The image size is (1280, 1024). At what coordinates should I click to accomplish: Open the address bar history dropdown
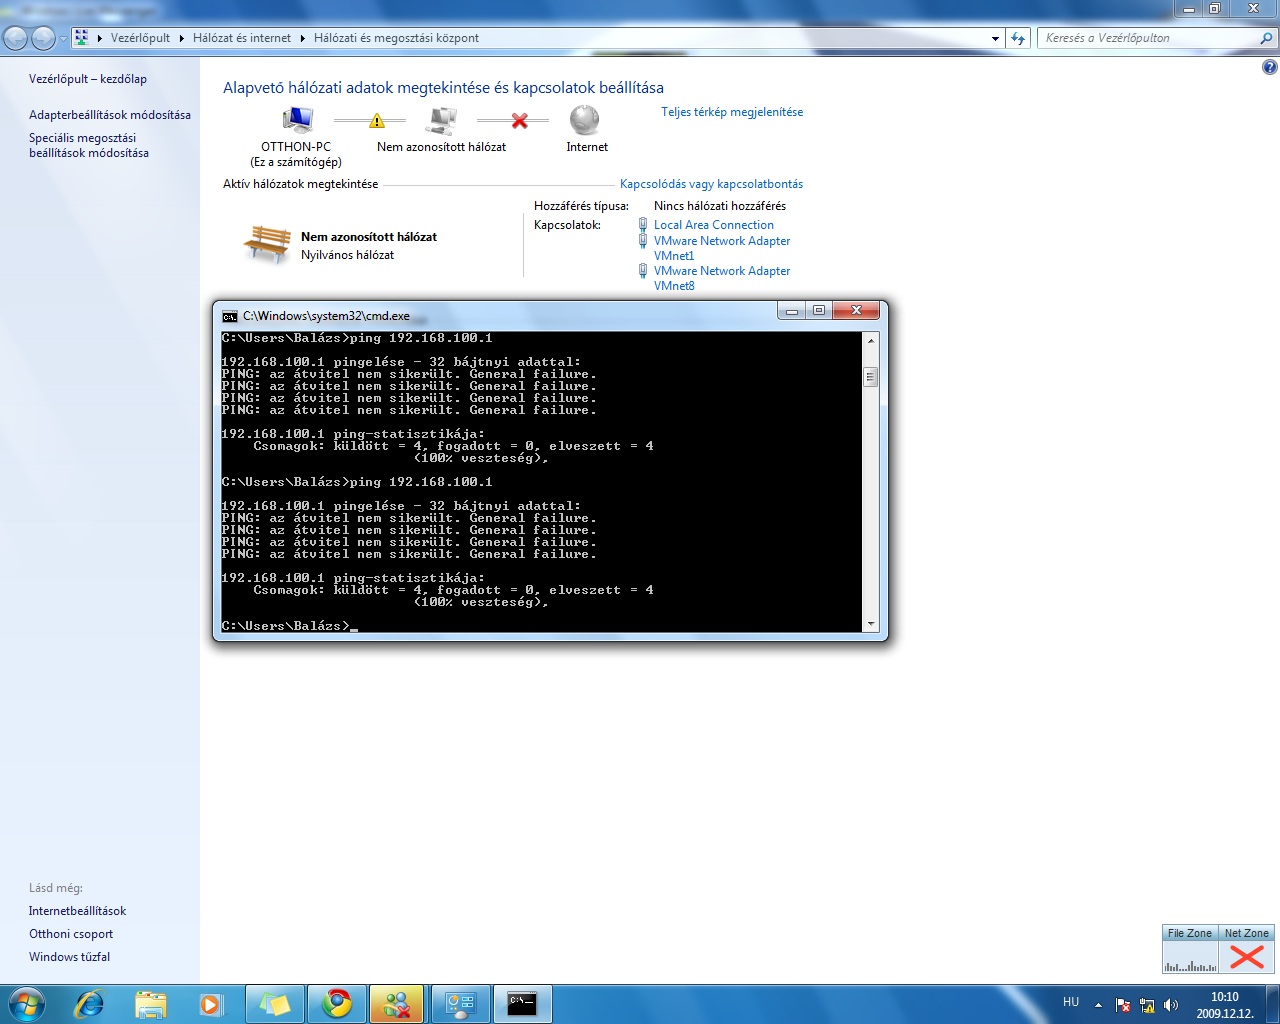tap(995, 38)
